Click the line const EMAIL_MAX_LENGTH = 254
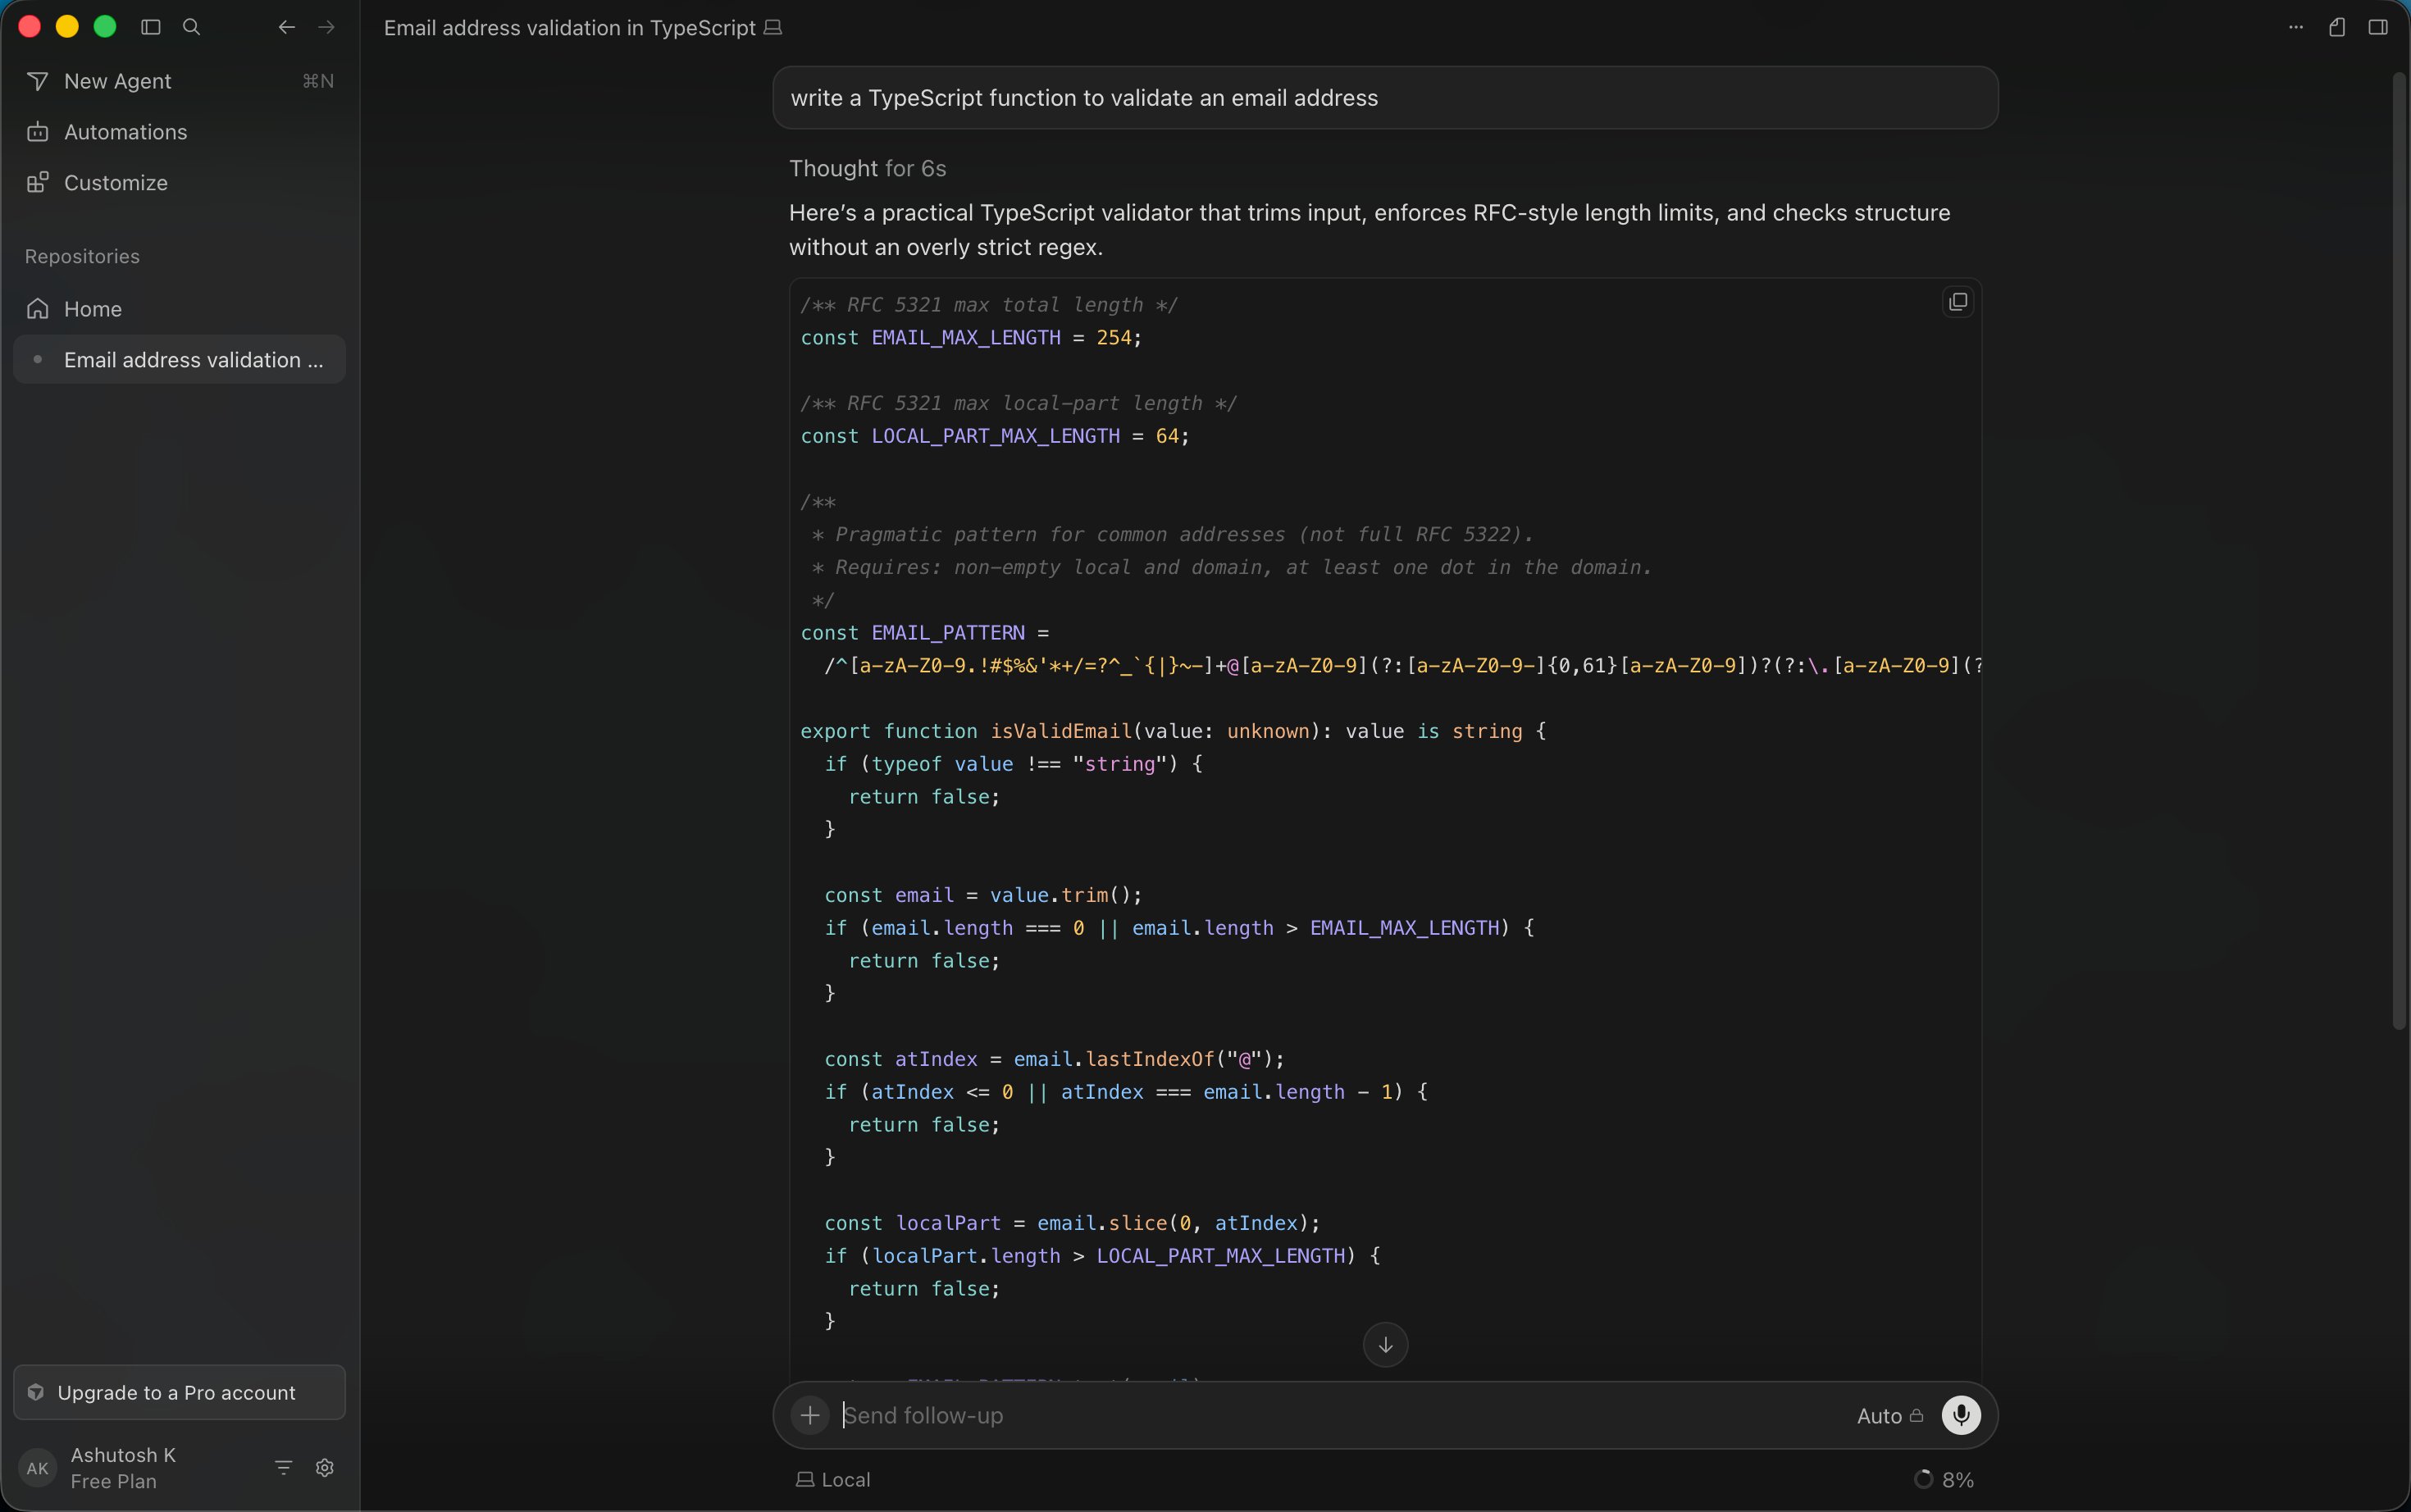 [x=971, y=338]
